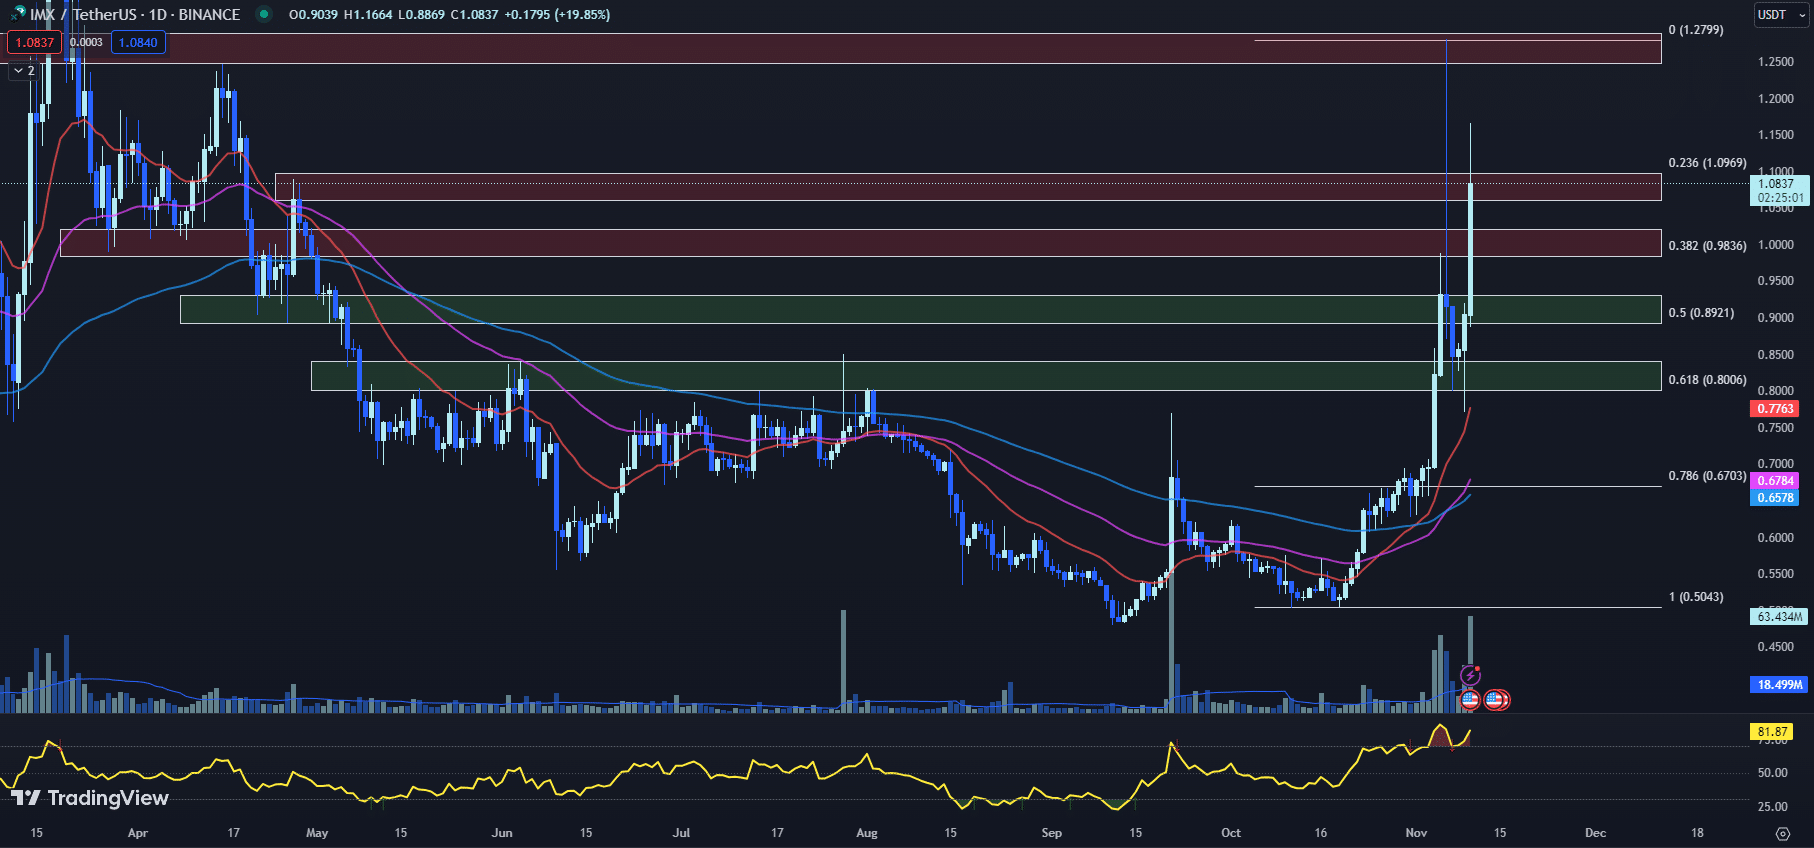Screen dimensions: 1814x848
Task: Click the 0.6578 blue moving average label
Action: (x=1775, y=498)
